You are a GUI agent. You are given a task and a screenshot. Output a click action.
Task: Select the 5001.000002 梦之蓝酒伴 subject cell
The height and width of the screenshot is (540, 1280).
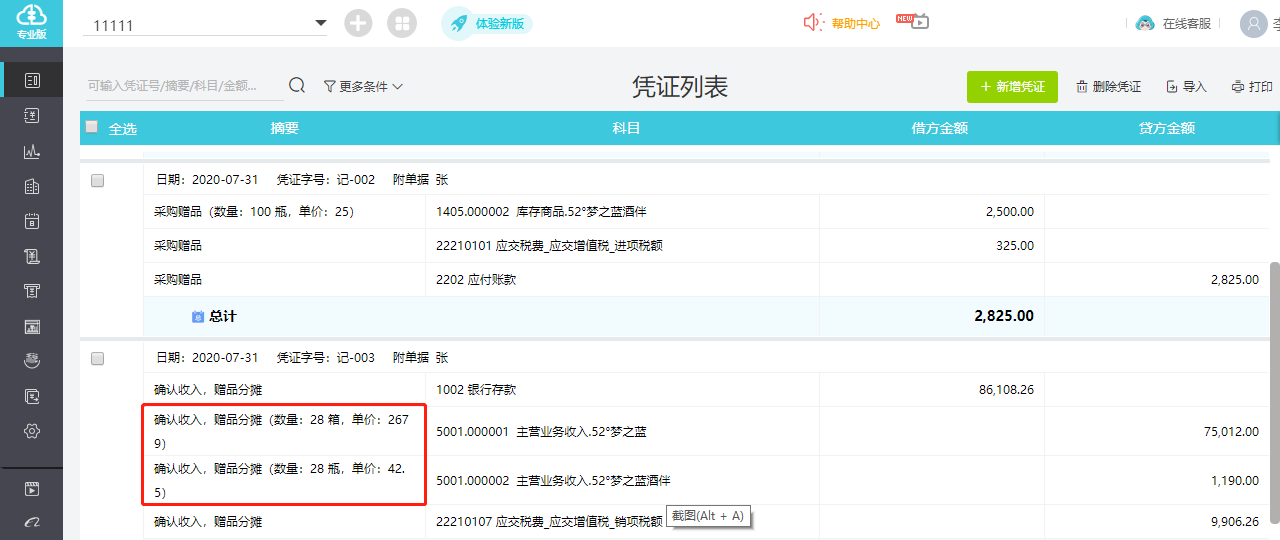[622, 481]
